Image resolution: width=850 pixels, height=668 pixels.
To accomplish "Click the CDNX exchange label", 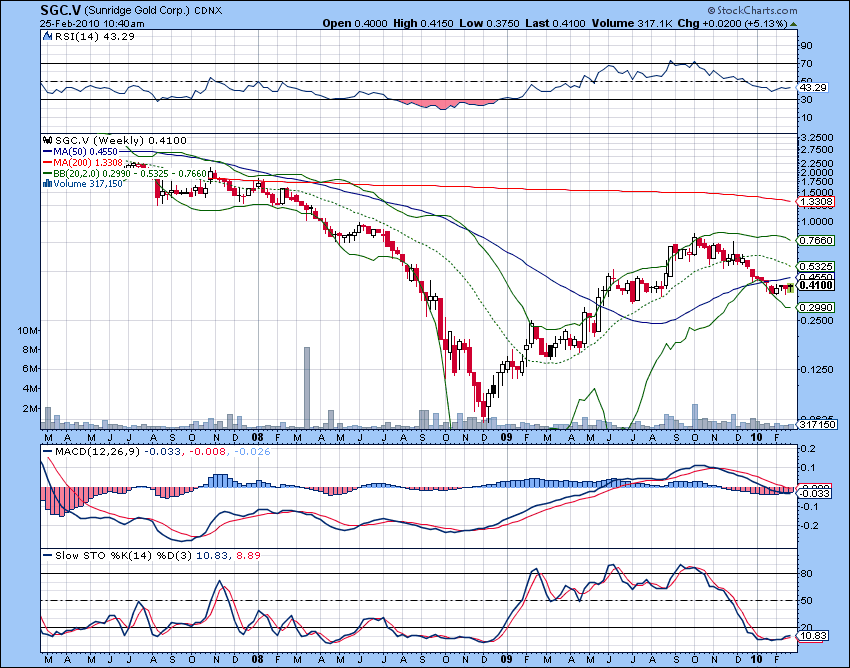I will click(208, 11).
